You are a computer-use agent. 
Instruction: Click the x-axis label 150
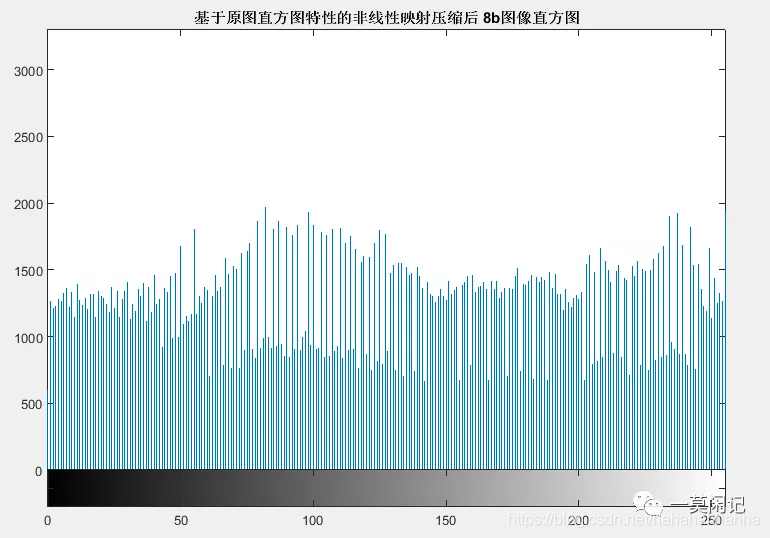[446, 521]
